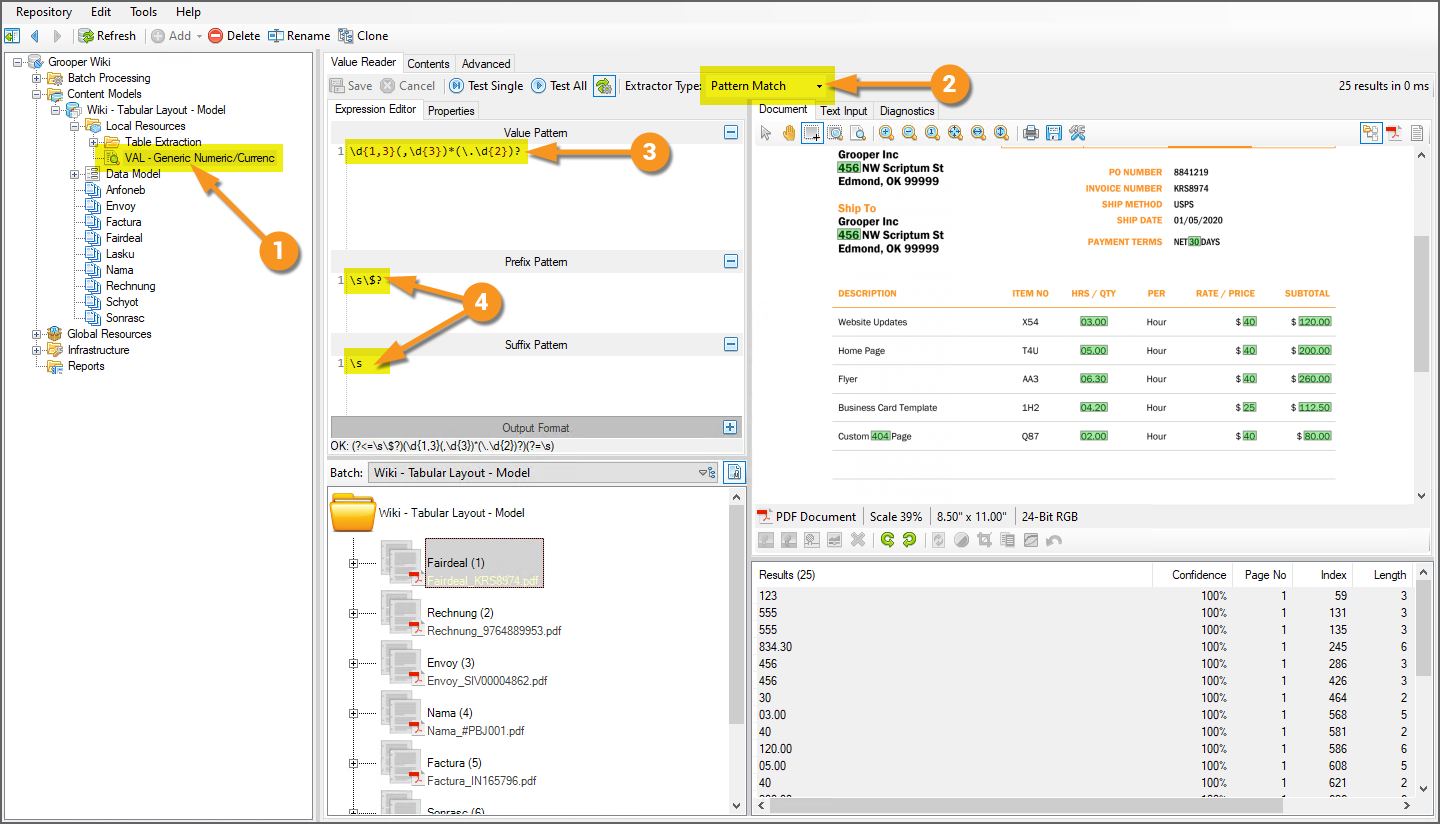Image resolution: width=1440 pixels, height=824 pixels.
Task: Collapse the Prefix Pattern section
Action: pyautogui.click(x=731, y=262)
